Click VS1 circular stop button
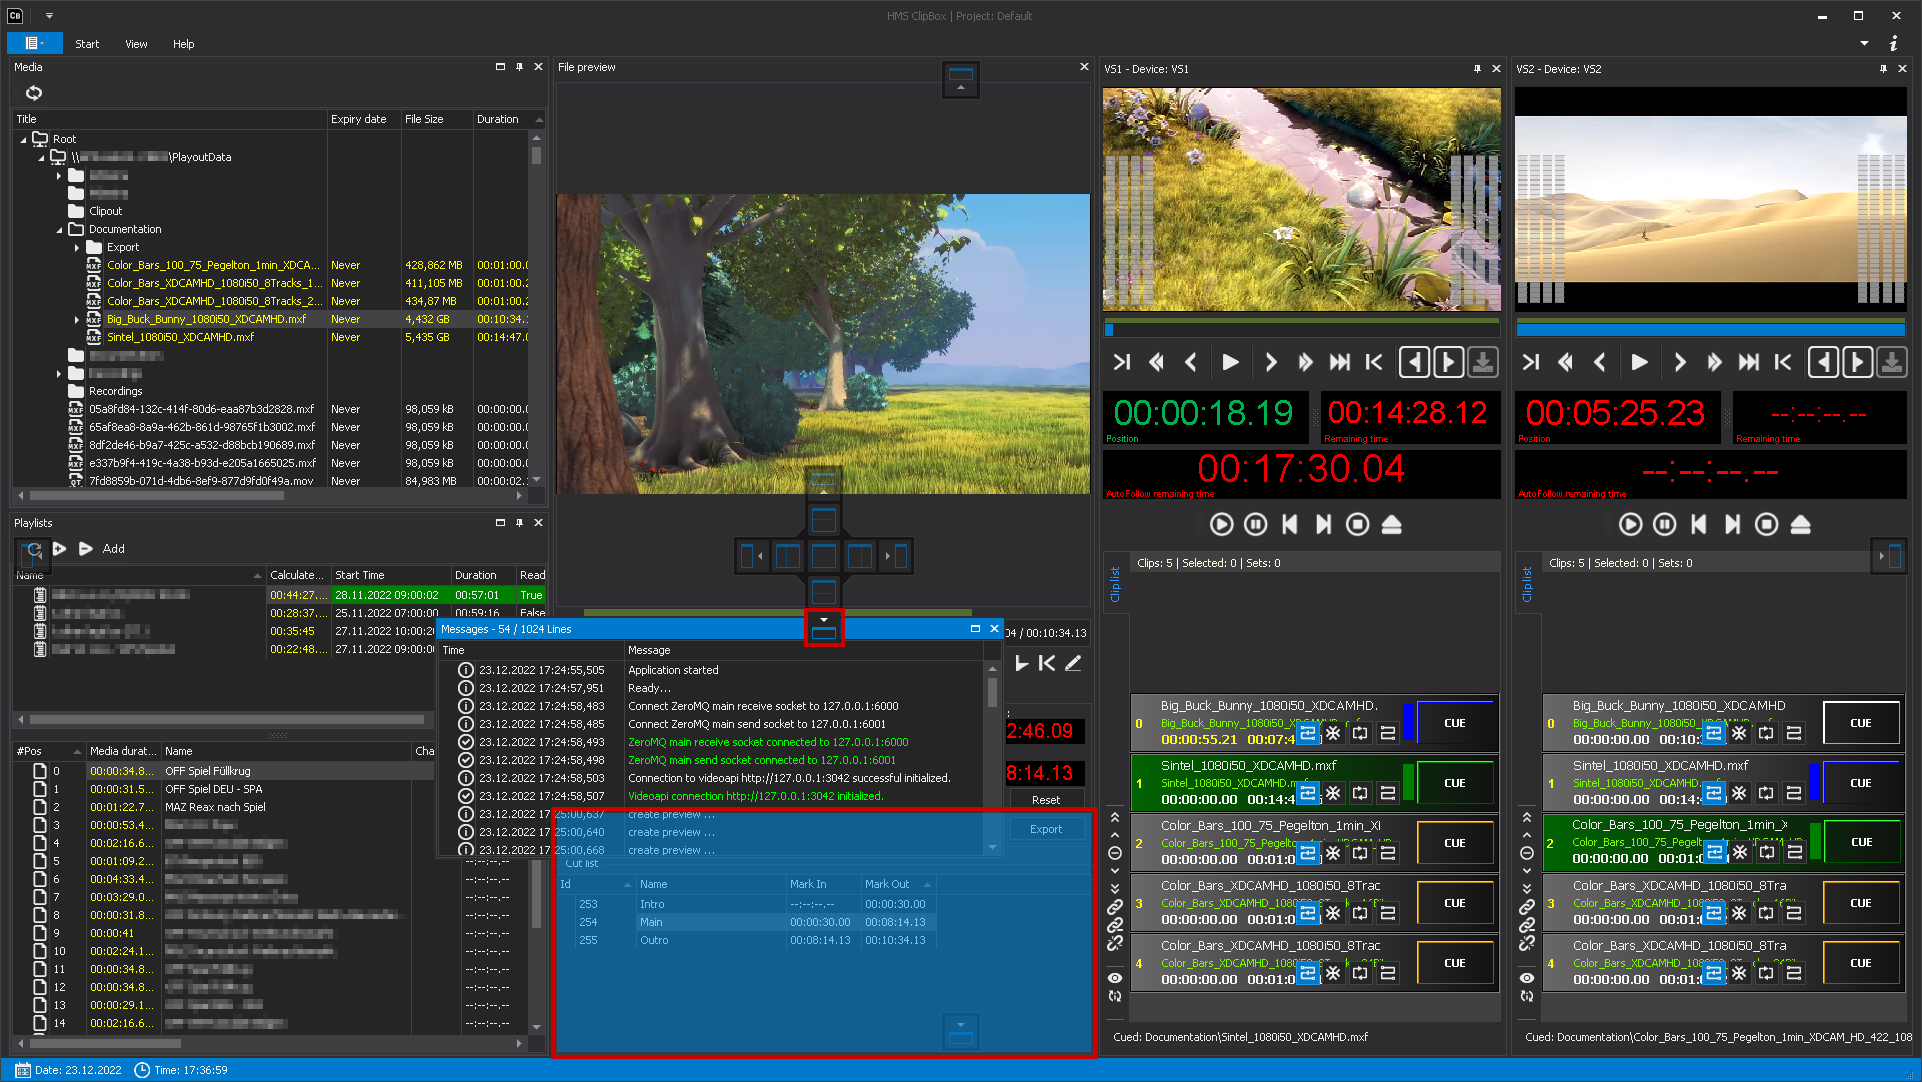 pos(1357,524)
